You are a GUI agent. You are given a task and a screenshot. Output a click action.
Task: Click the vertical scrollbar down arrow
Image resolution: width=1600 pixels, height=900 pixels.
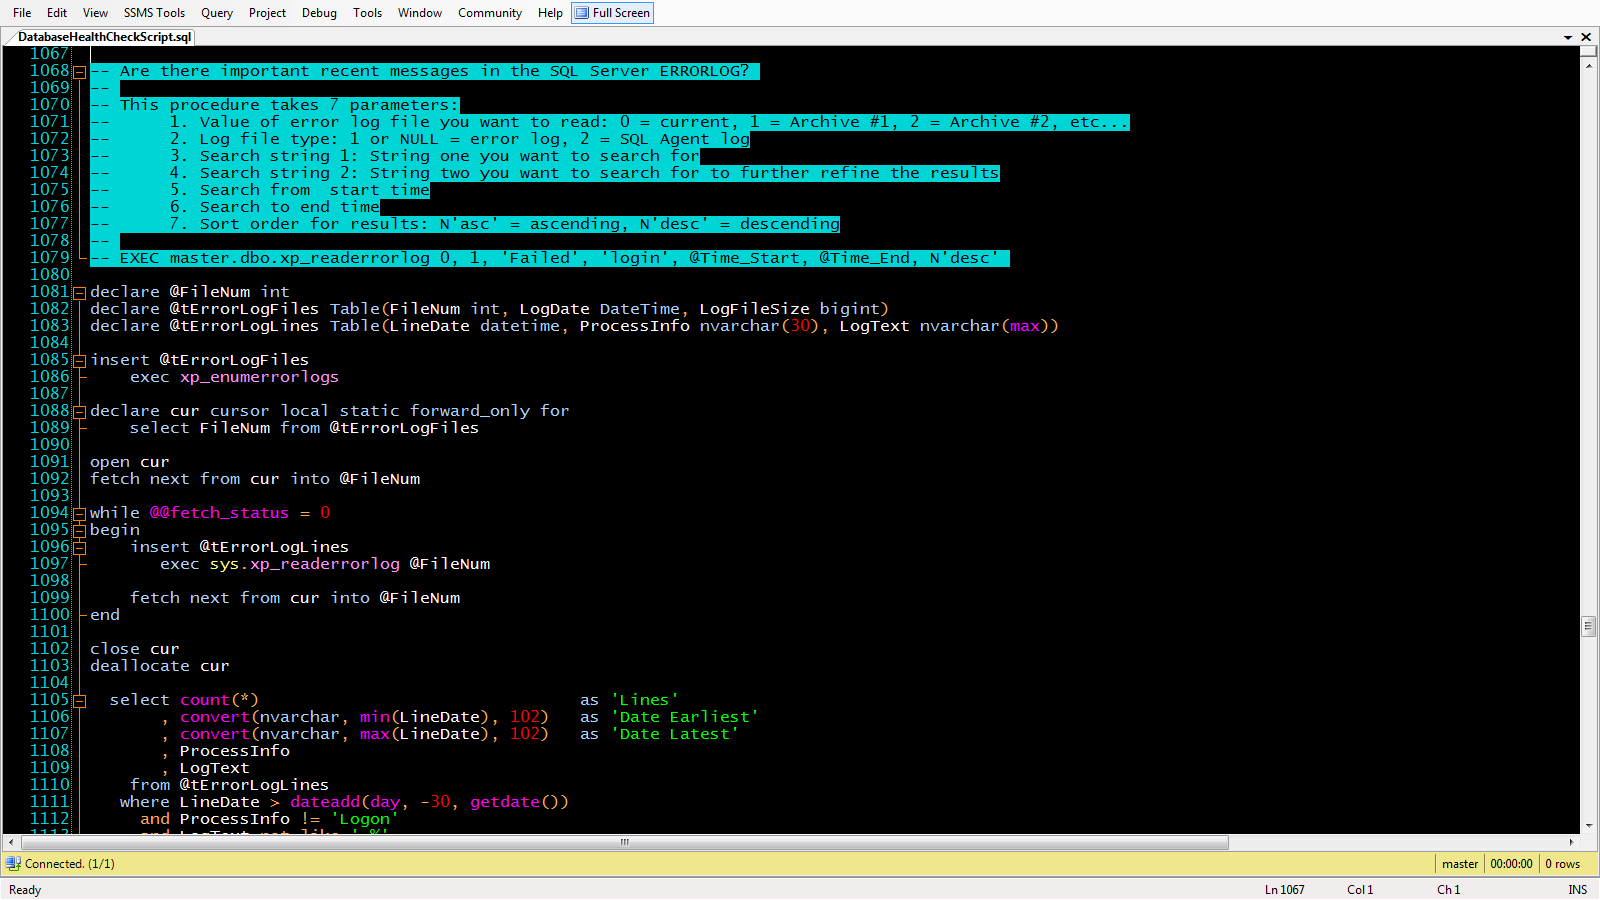(1589, 826)
